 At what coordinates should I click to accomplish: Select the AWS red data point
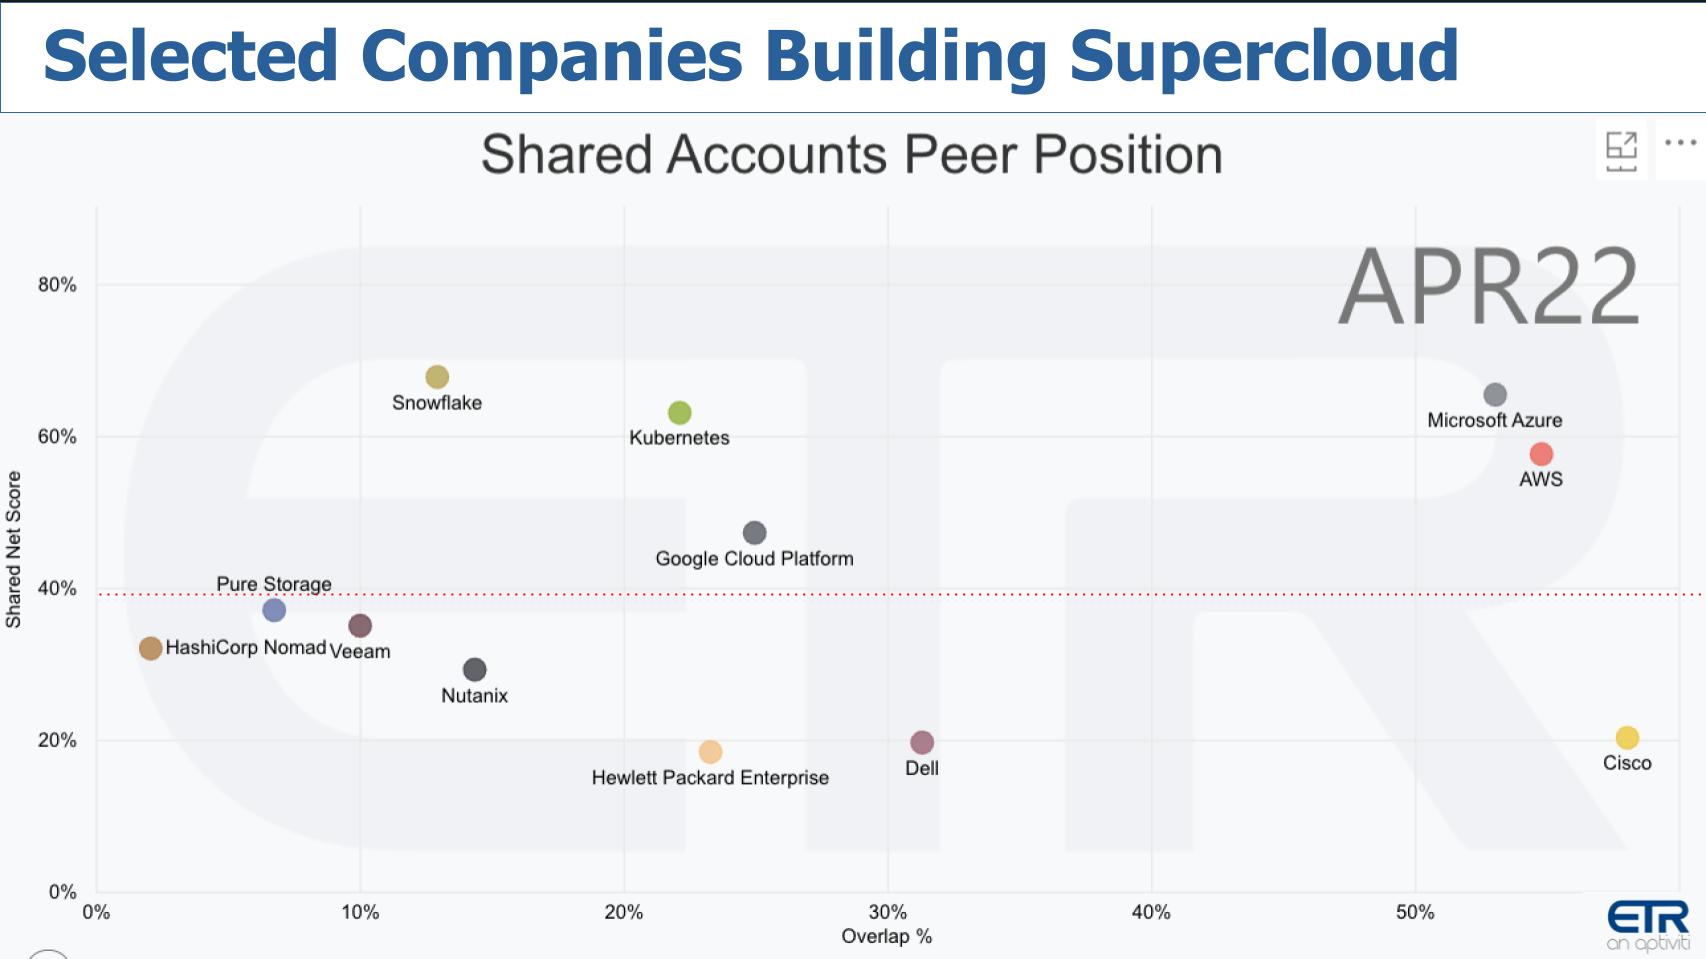pyautogui.click(x=1543, y=452)
